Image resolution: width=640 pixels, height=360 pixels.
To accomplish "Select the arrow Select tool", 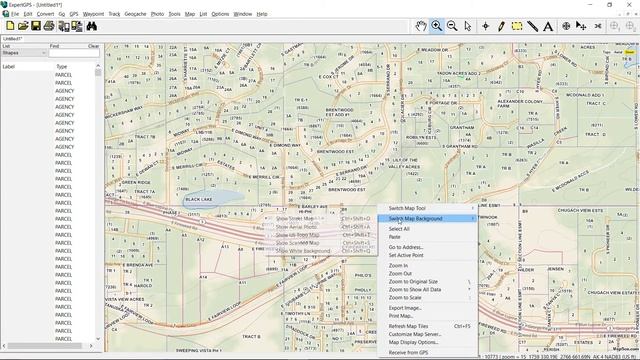I will coord(468,26).
